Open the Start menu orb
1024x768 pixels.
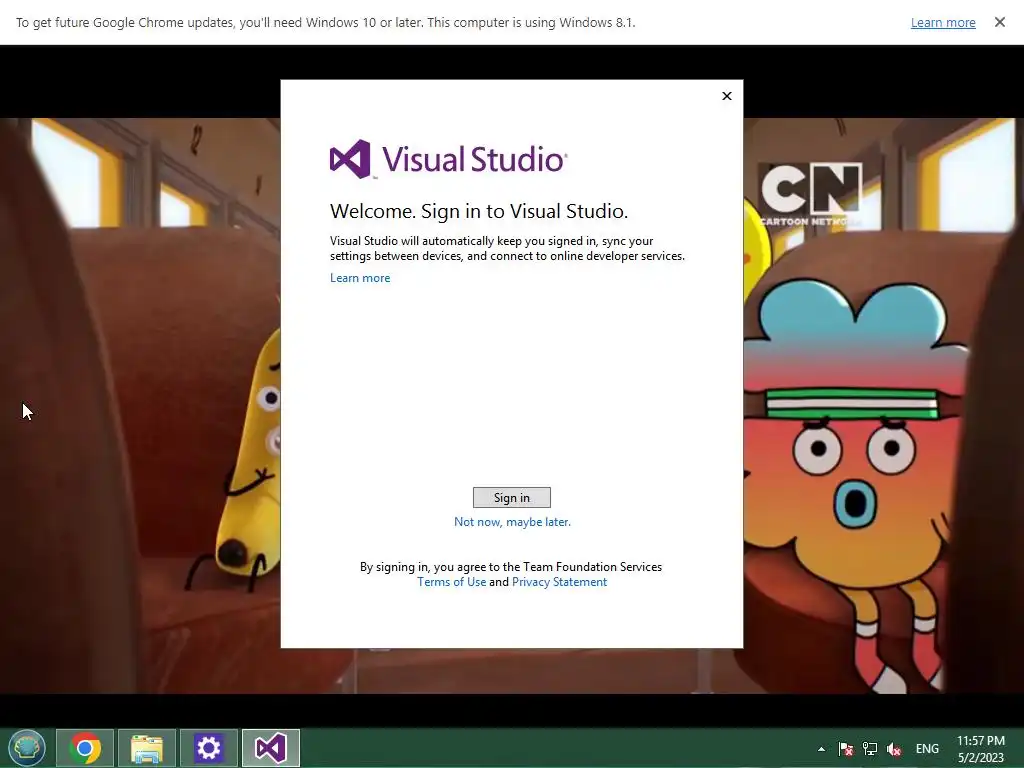point(27,748)
